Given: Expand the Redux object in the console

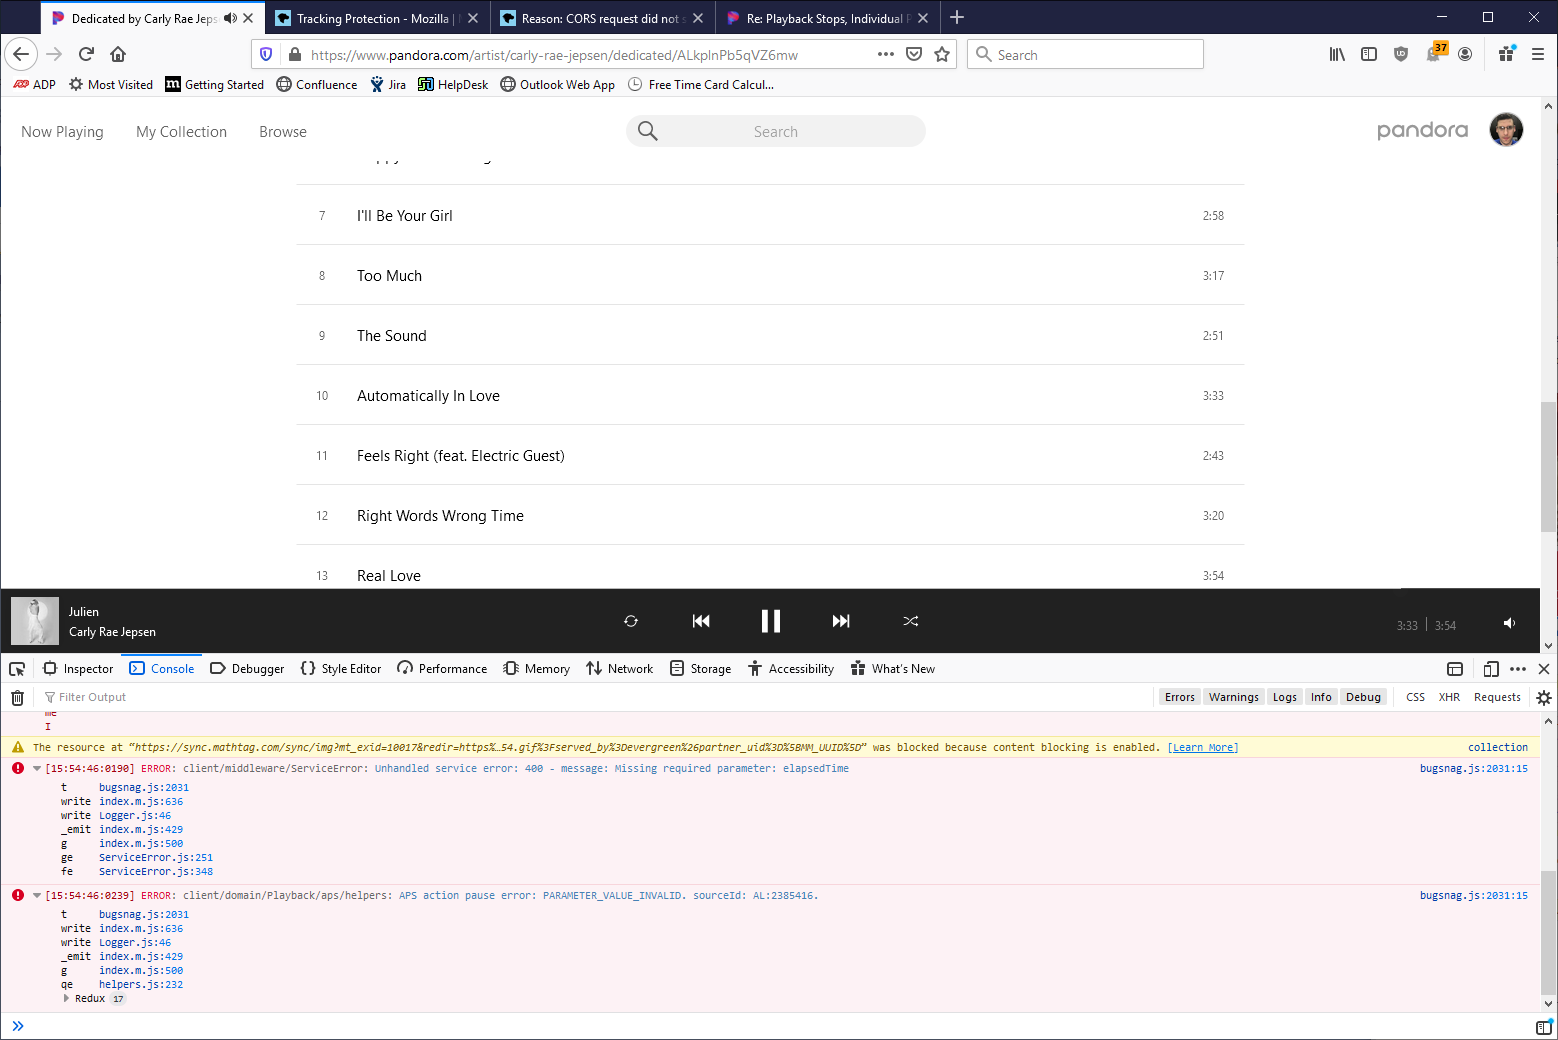Looking at the screenshot, I should point(68,998).
